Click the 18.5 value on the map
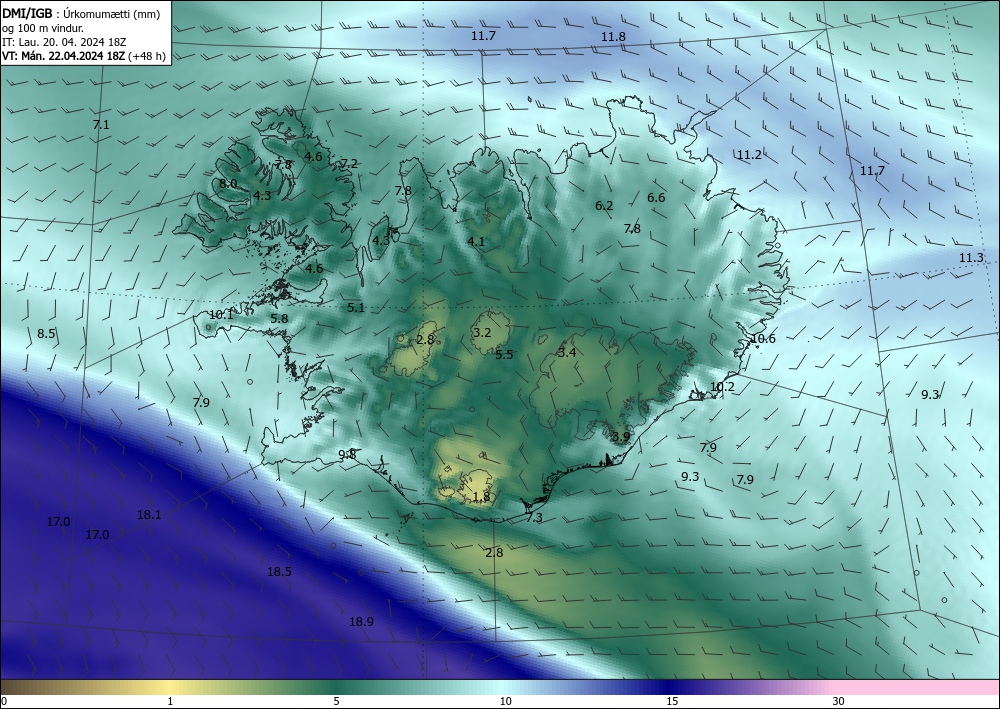Image resolution: width=1000 pixels, height=709 pixels. click(279, 572)
